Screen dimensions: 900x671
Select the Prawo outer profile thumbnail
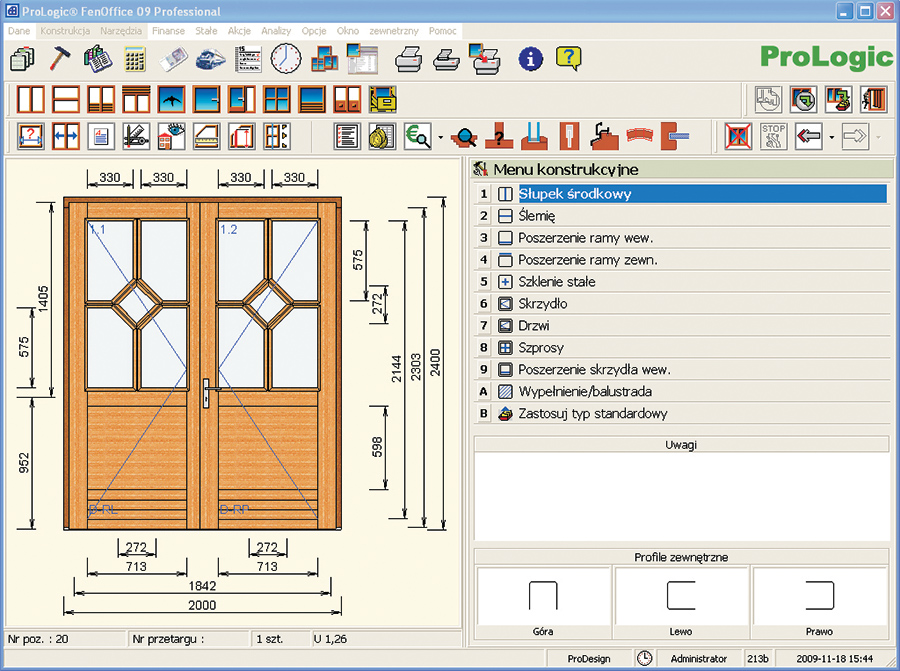(x=819, y=595)
